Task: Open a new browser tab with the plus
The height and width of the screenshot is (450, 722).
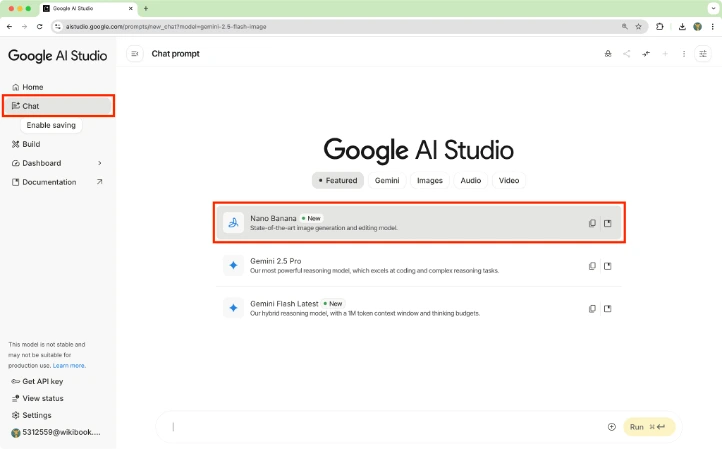Action: click(146, 8)
